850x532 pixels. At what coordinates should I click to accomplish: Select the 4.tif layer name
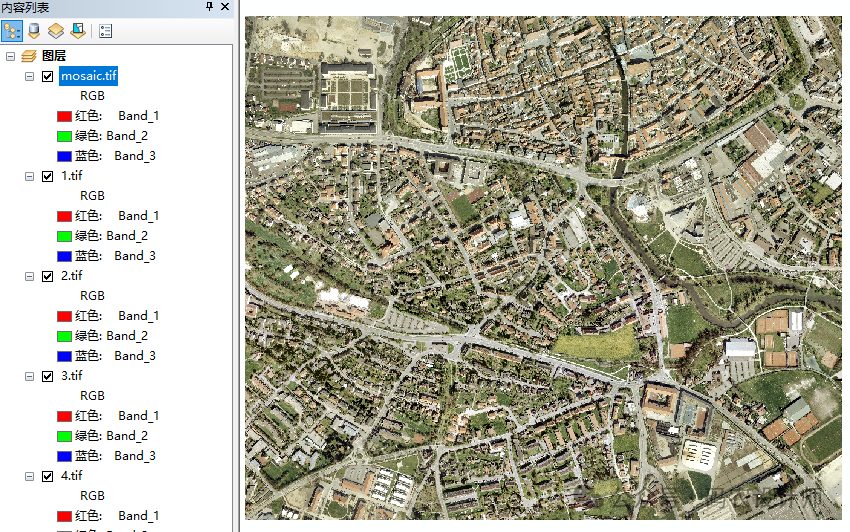tap(72, 476)
